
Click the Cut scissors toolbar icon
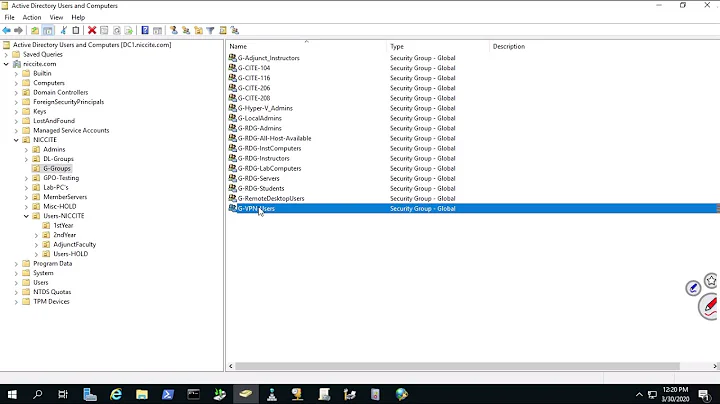(63, 30)
